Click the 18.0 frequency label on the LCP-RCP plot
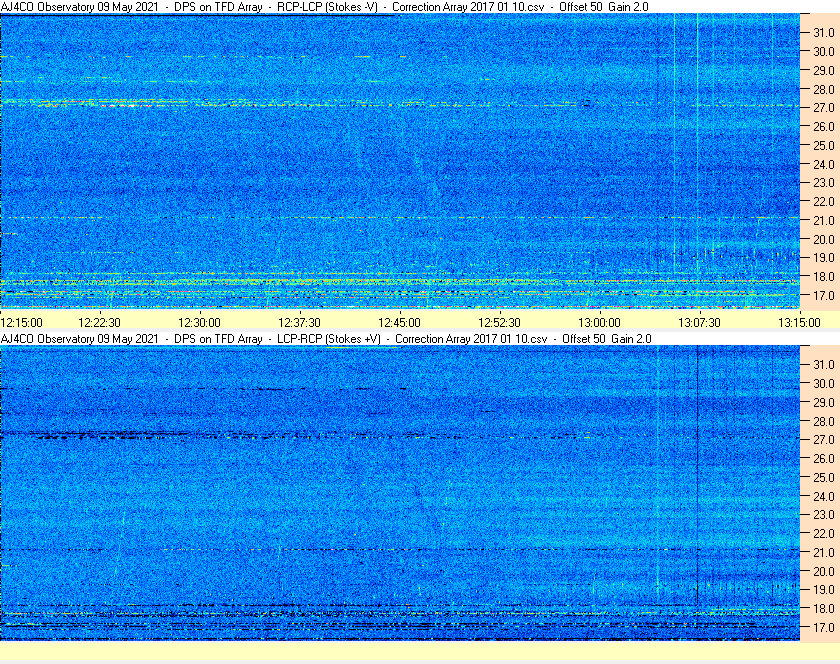The width and height of the screenshot is (840, 664). [x=824, y=608]
